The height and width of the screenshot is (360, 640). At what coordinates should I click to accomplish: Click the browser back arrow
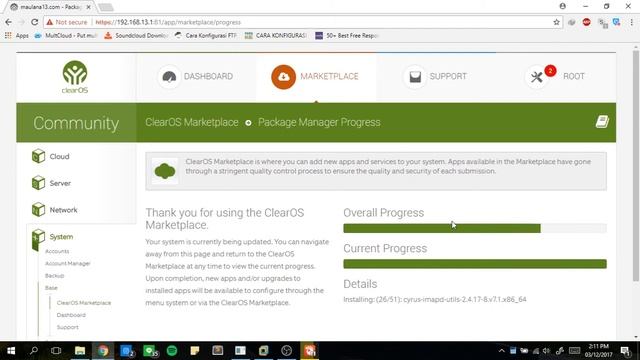(9, 22)
